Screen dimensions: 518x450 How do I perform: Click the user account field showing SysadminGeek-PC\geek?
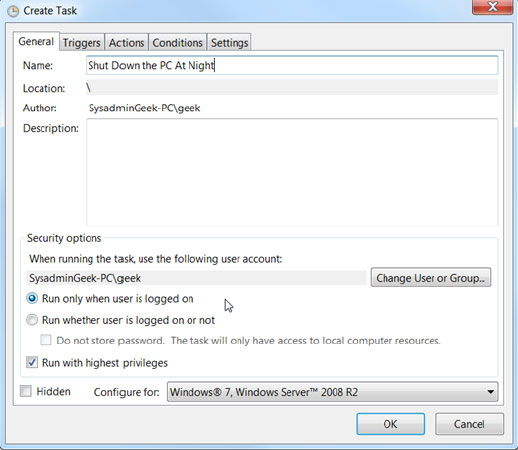pos(196,278)
